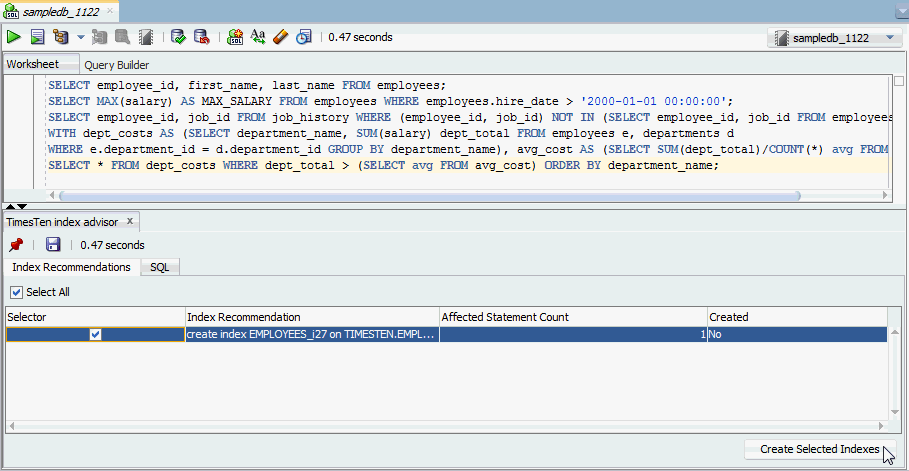Viewport: 909px width, 471px height.
Task: Click the results table scroll down arrow
Action: [893, 412]
